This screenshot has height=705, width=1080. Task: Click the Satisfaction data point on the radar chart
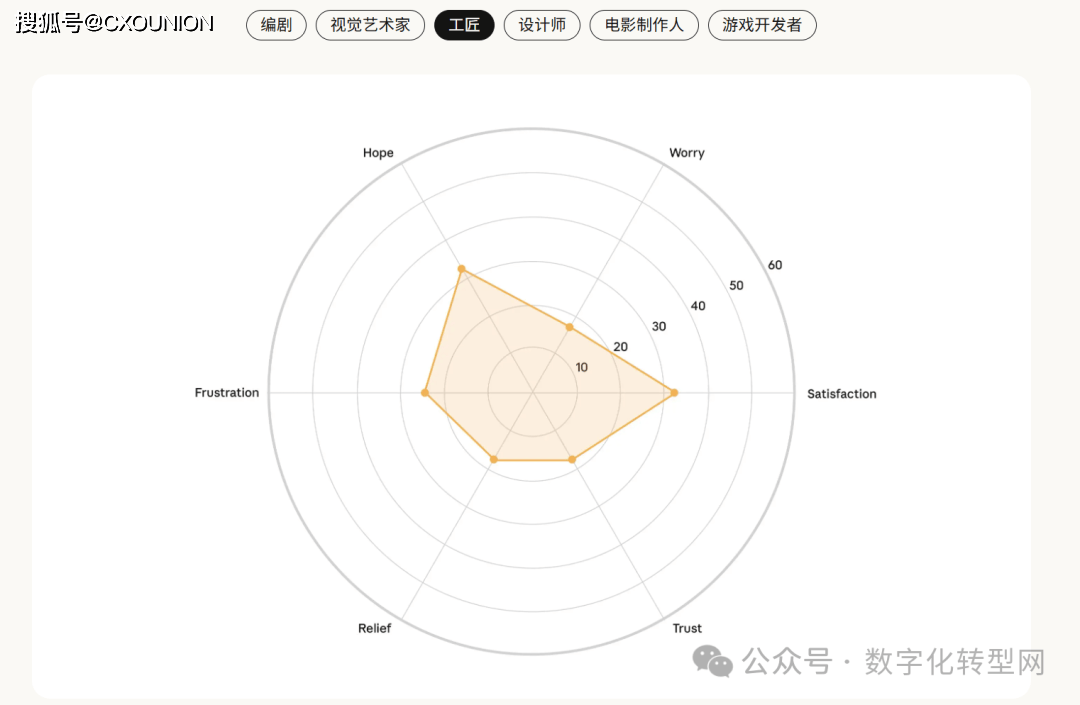pyautogui.click(x=674, y=393)
